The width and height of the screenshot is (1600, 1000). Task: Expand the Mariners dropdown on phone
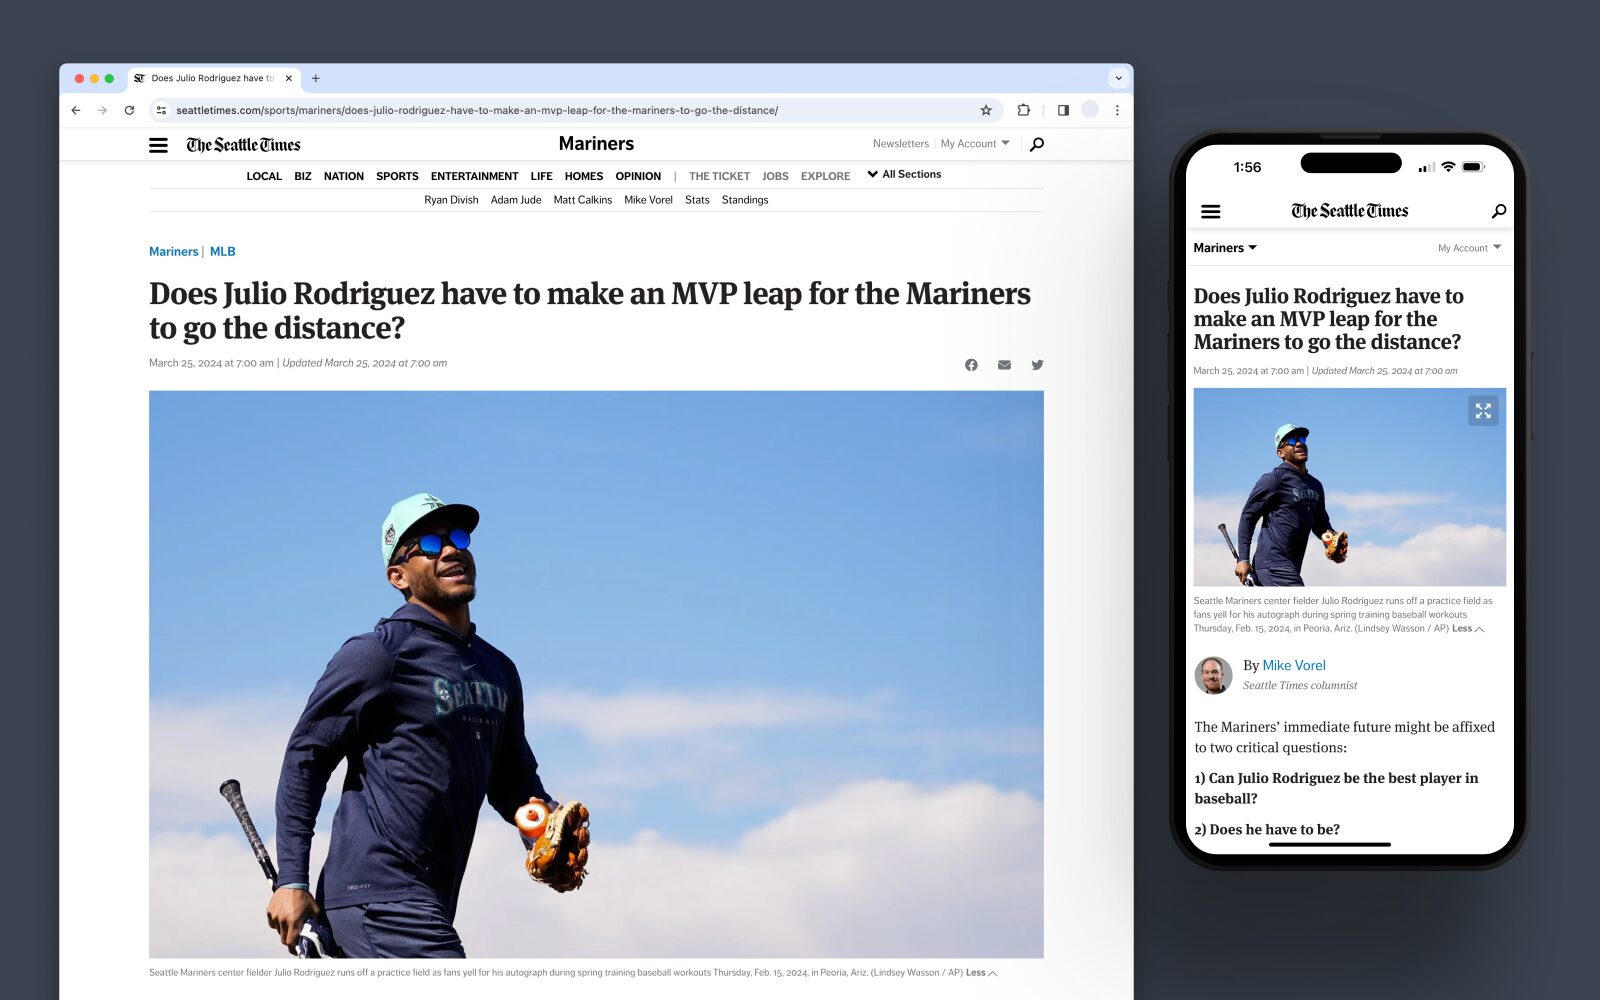(x=1225, y=248)
